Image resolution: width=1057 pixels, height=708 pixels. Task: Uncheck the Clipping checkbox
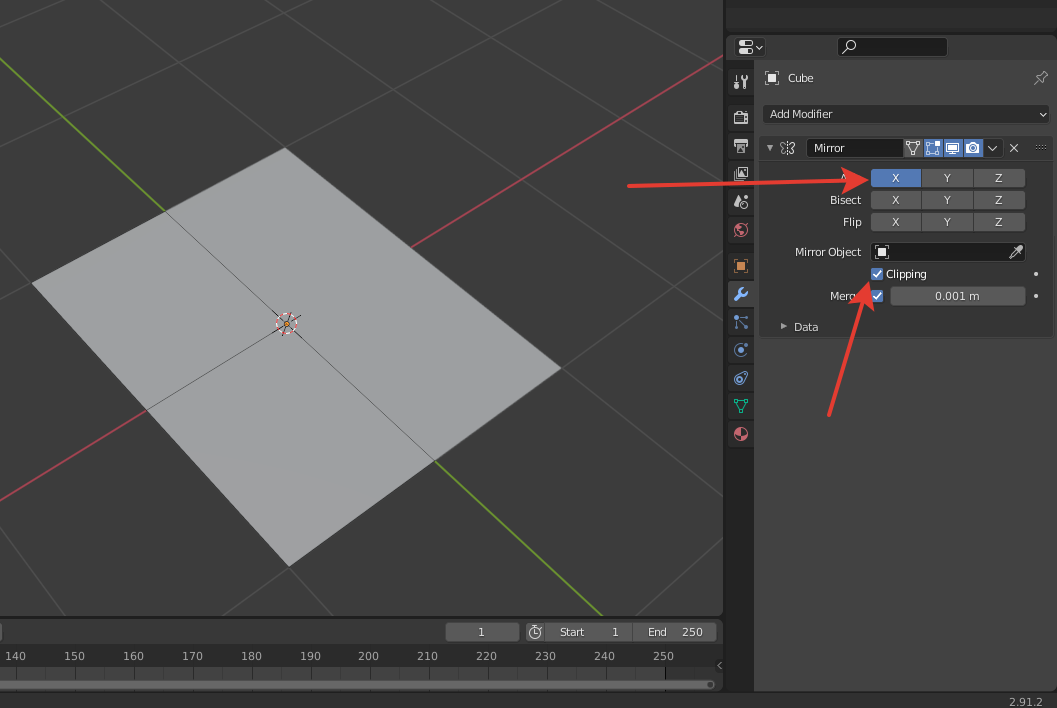point(877,274)
